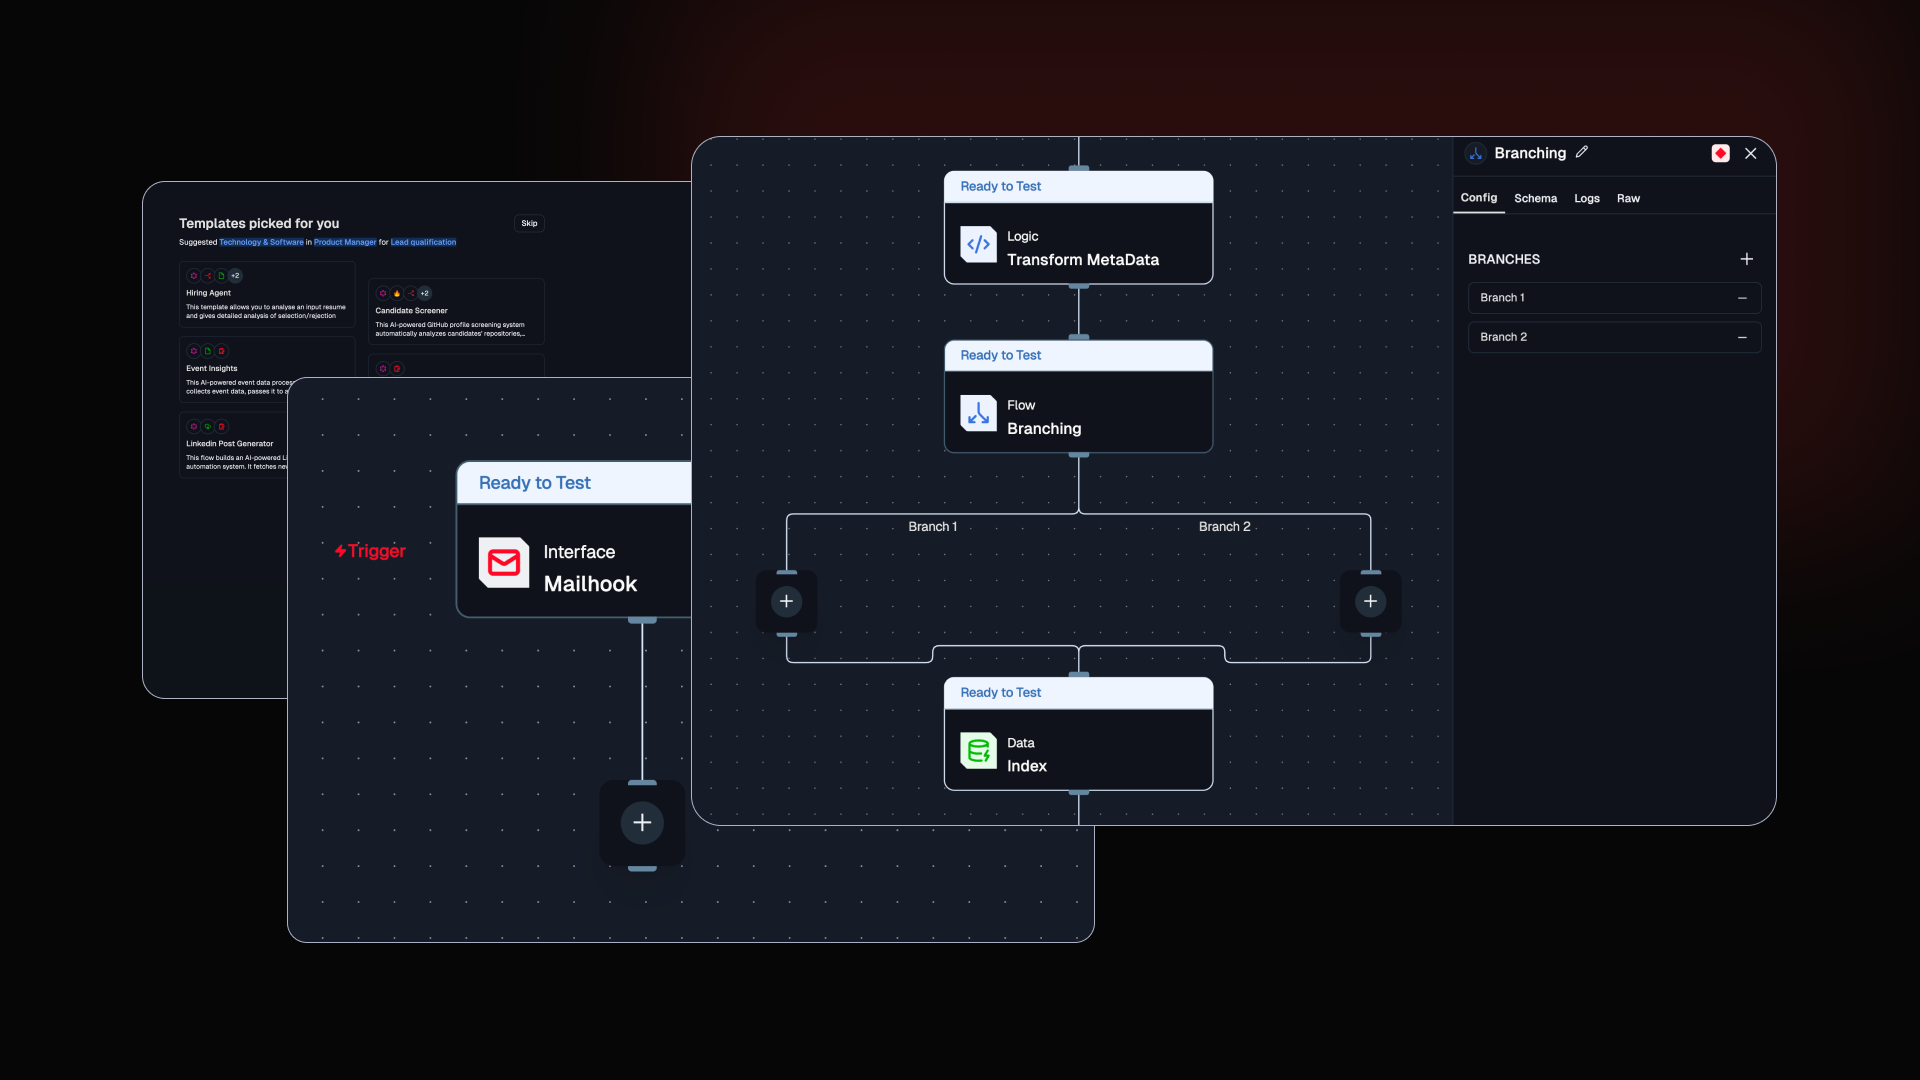This screenshot has height=1080, width=1920.
Task: Click the Branching icon in the panel header
Action: (x=1476, y=153)
